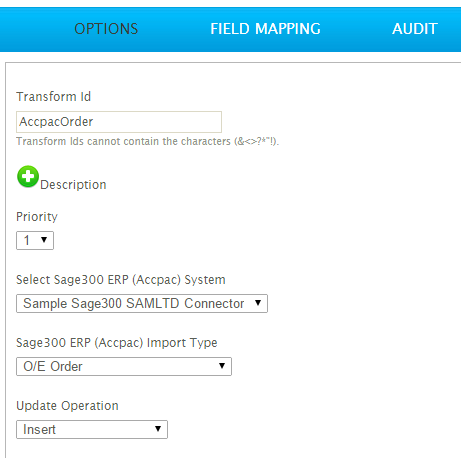This screenshot has width=461, height=458.
Task: Click the Priority label
Action: coord(37,217)
